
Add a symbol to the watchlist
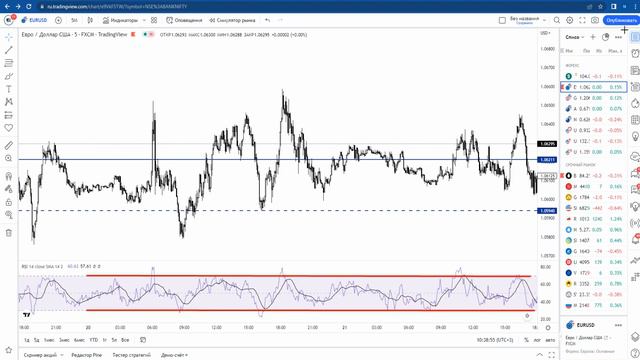click(x=593, y=37)
